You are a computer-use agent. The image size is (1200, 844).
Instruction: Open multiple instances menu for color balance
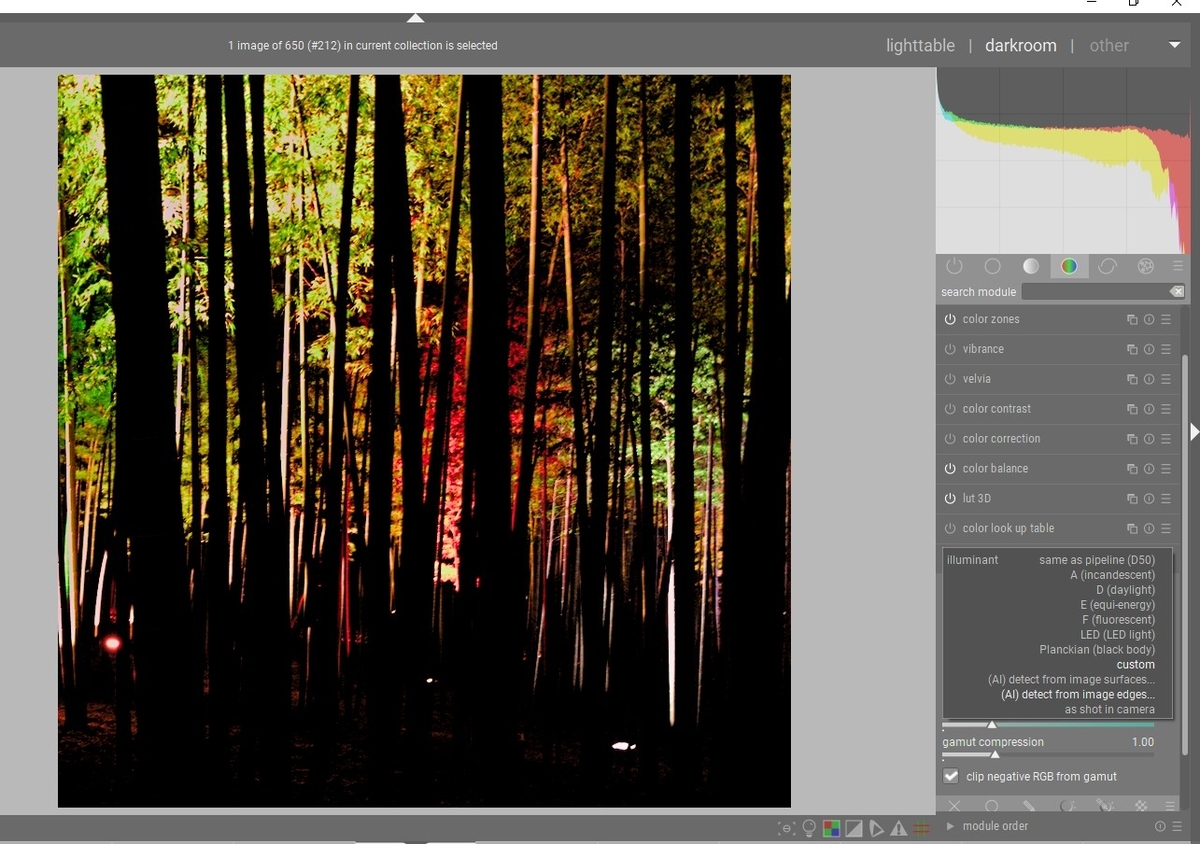[x=1132, y=469]
